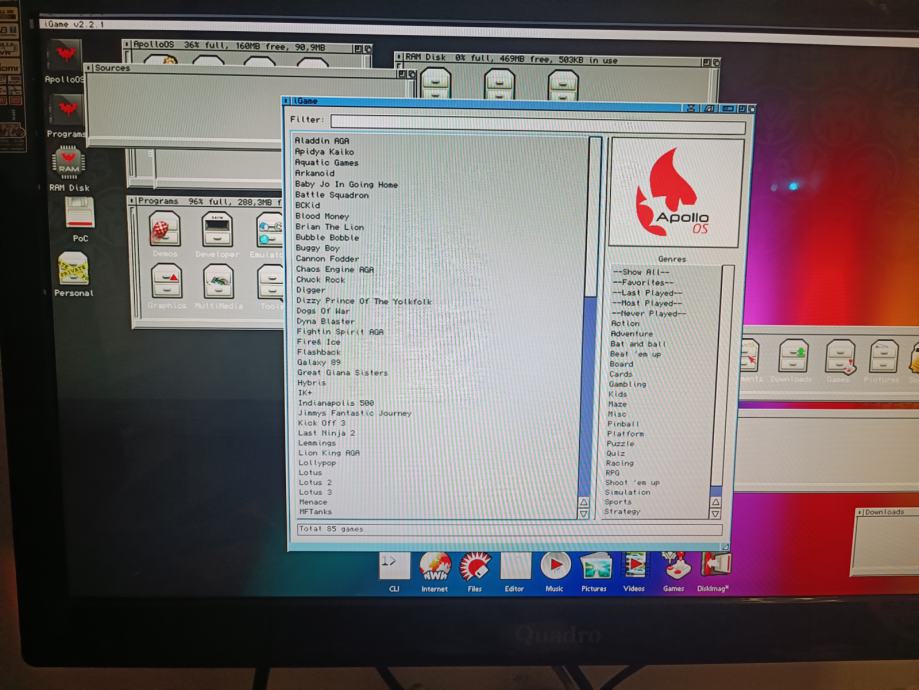919x690 pixels.
Task: Select Indianapolis 500 in game list
Action: point(336,403)
